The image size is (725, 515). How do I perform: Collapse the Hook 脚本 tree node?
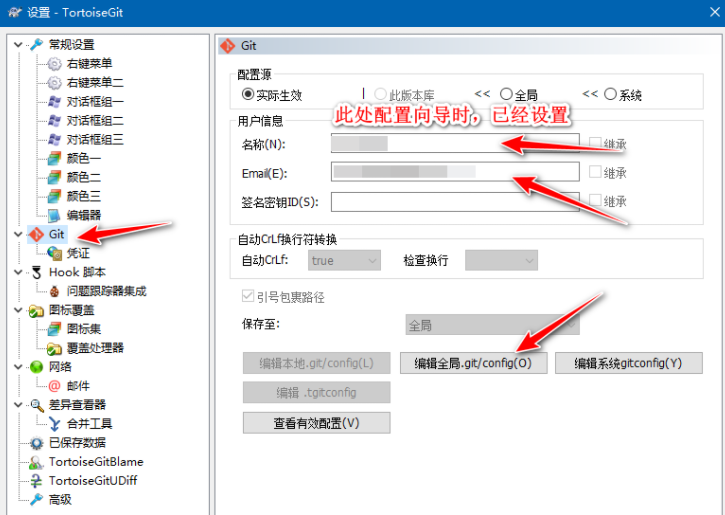click(18, 272)
